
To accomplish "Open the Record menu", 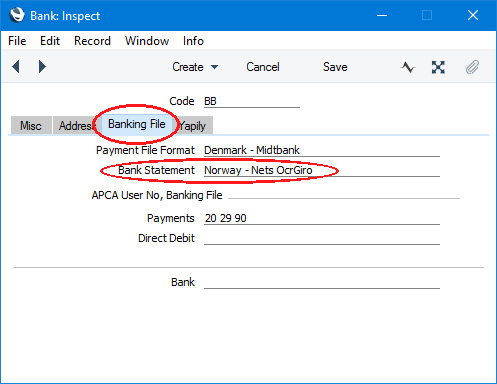I will coord(92,41).
